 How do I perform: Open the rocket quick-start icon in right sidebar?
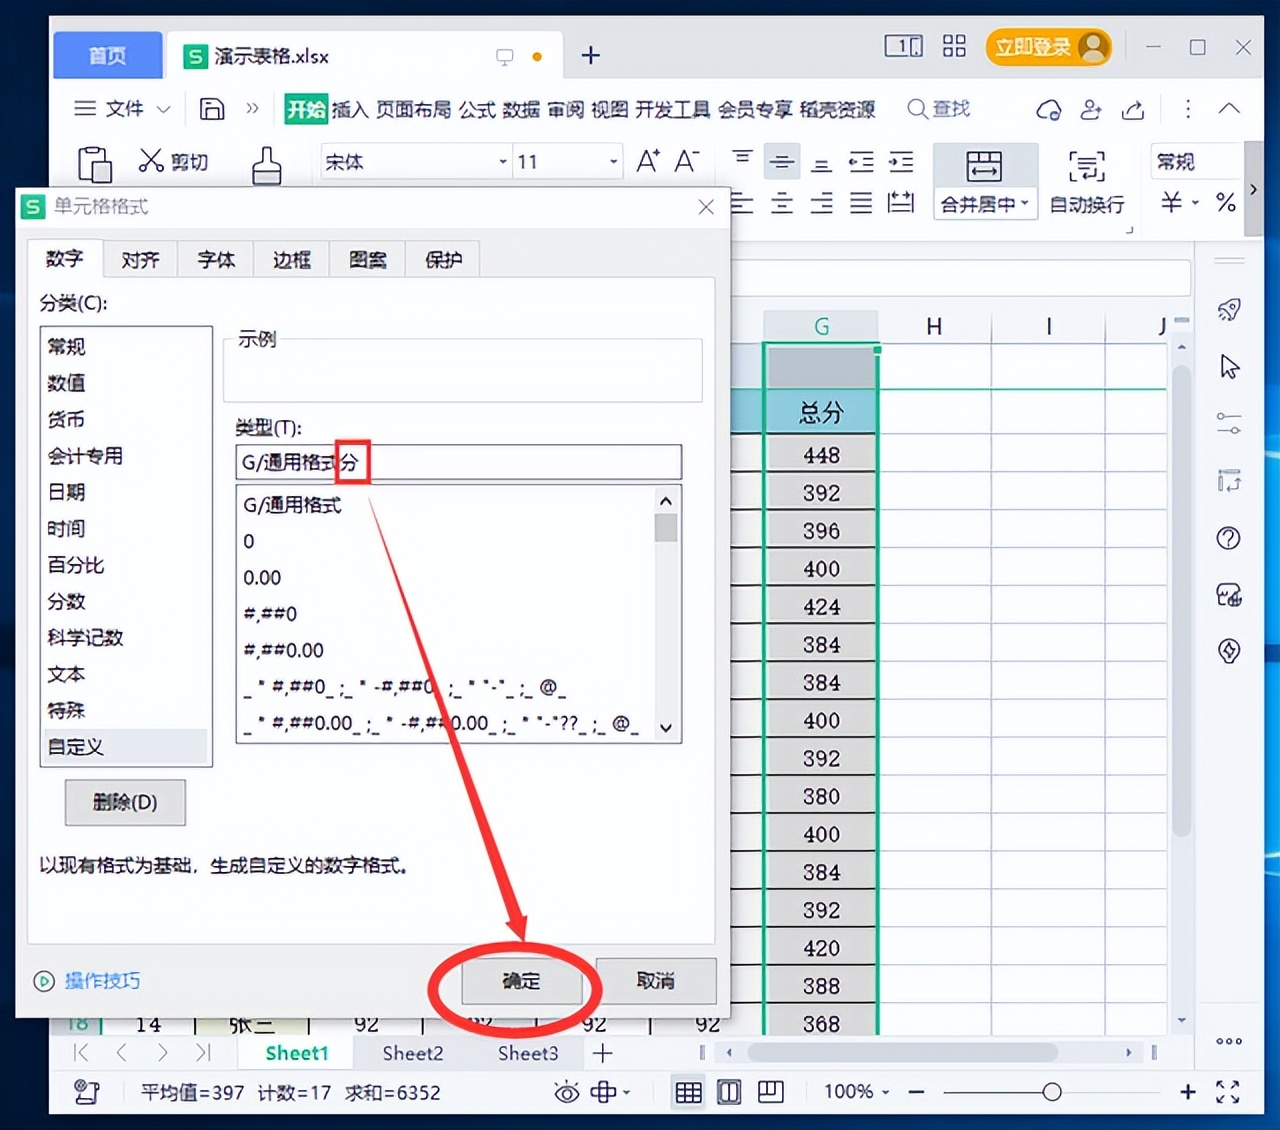[1228, 310]
